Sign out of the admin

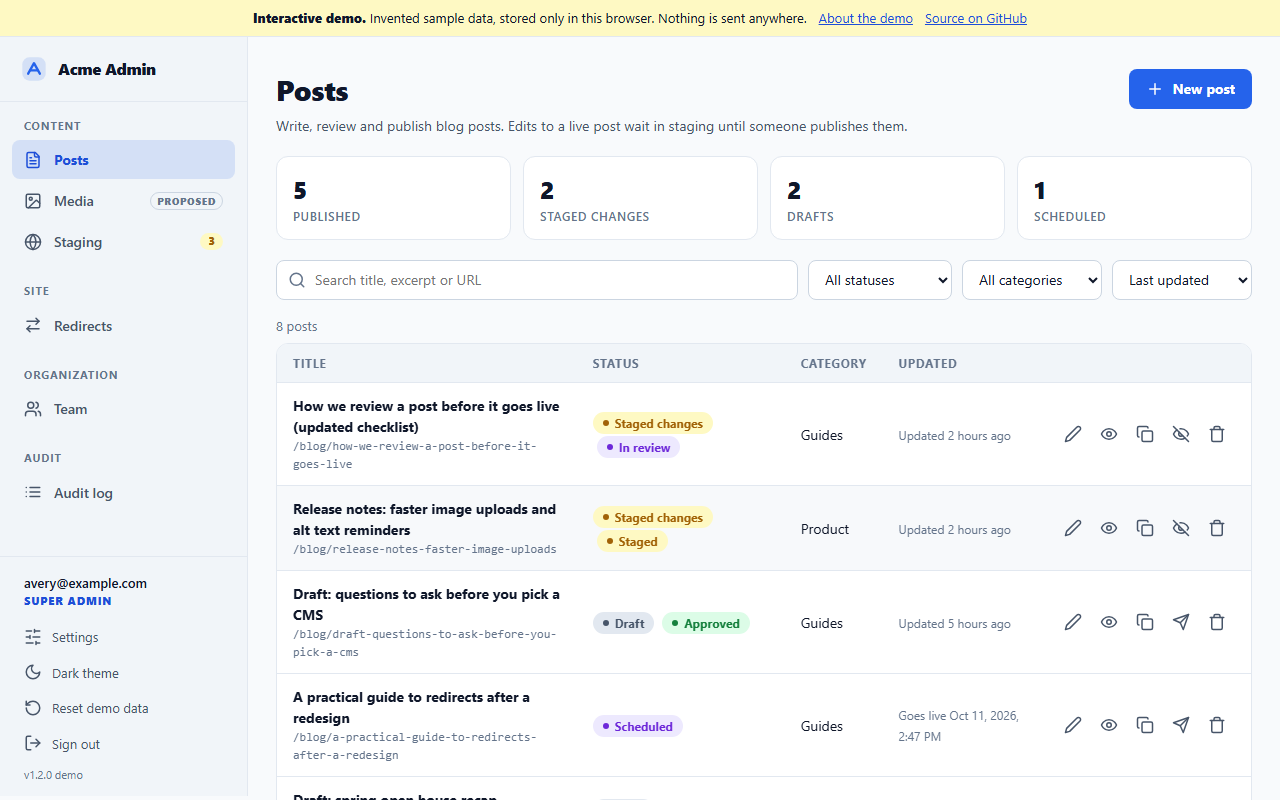[x=124, y=744]
